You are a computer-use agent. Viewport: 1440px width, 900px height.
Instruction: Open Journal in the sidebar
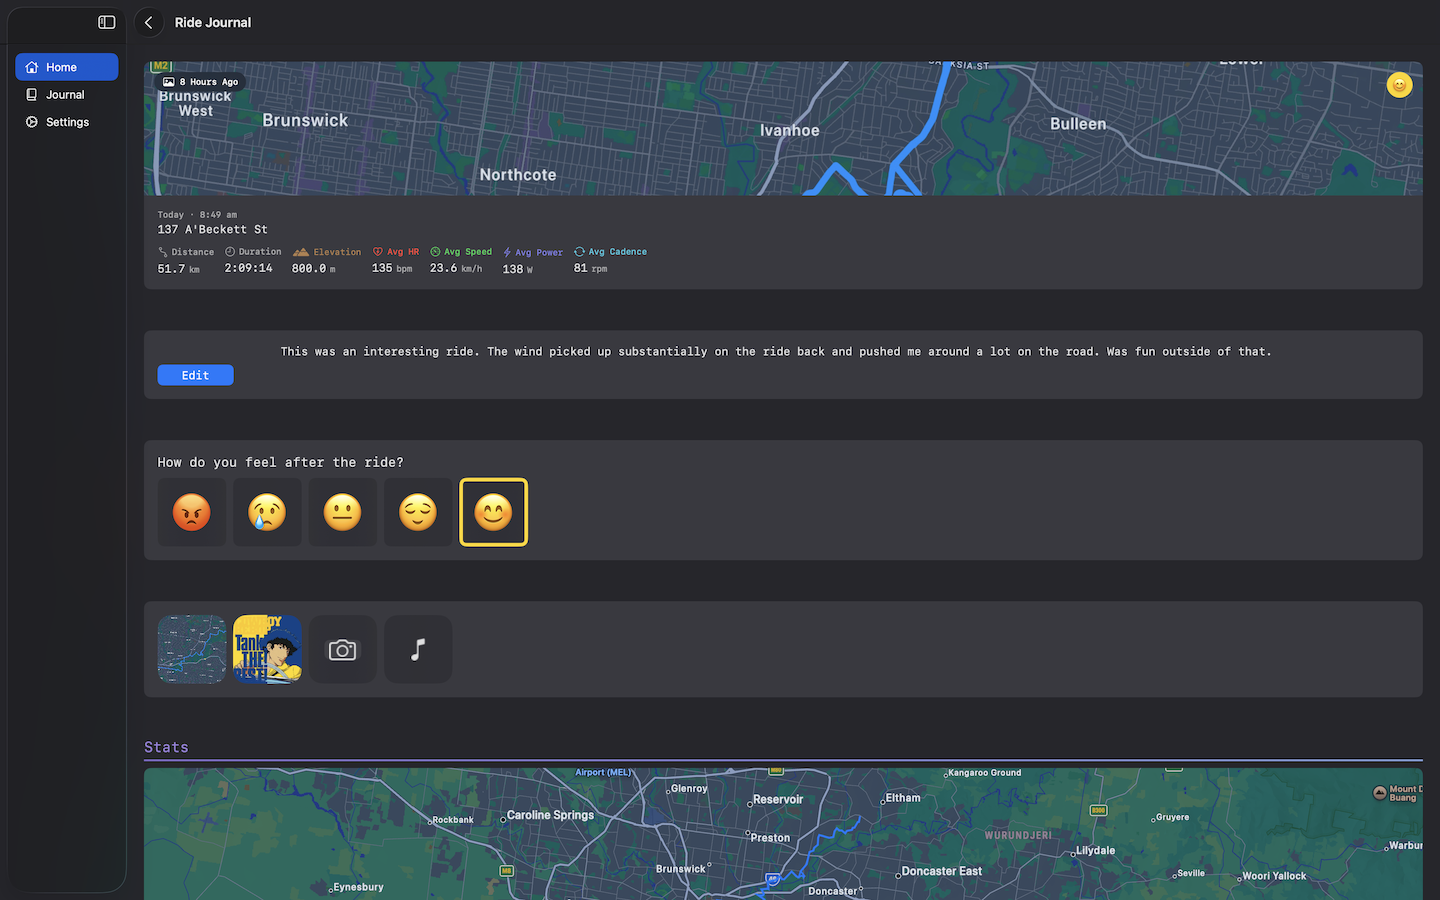click(67, 95)
